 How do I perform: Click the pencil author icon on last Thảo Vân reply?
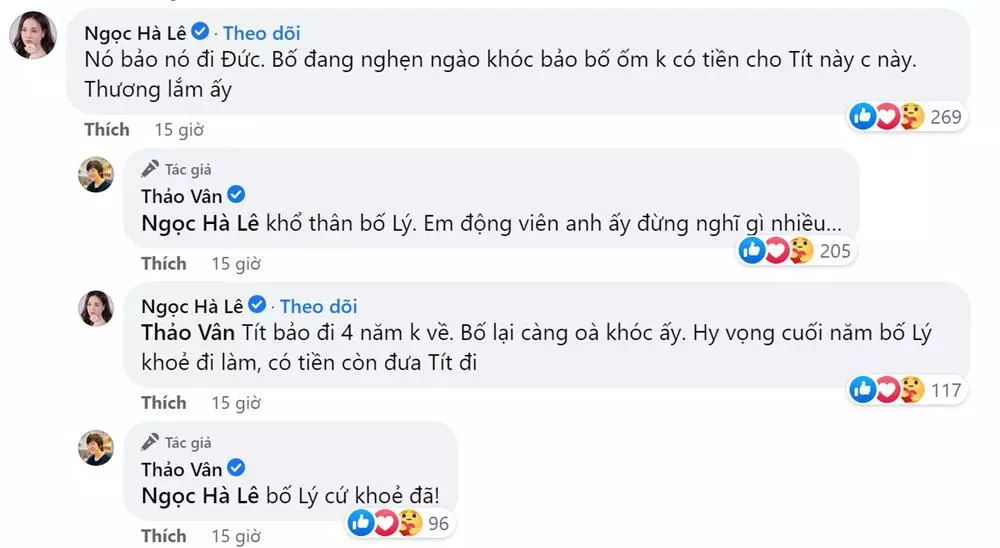coord(150,442)
